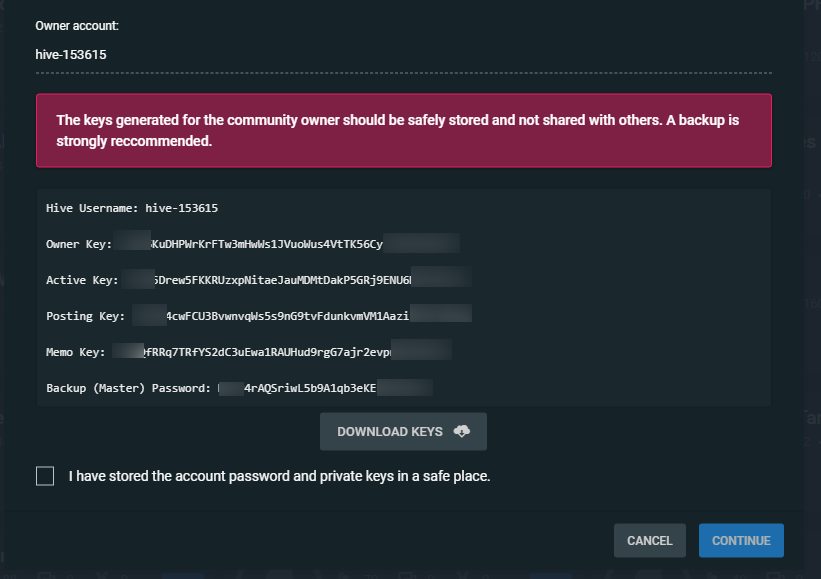Click the Posting Key line
821x579 pixels.
259,316
